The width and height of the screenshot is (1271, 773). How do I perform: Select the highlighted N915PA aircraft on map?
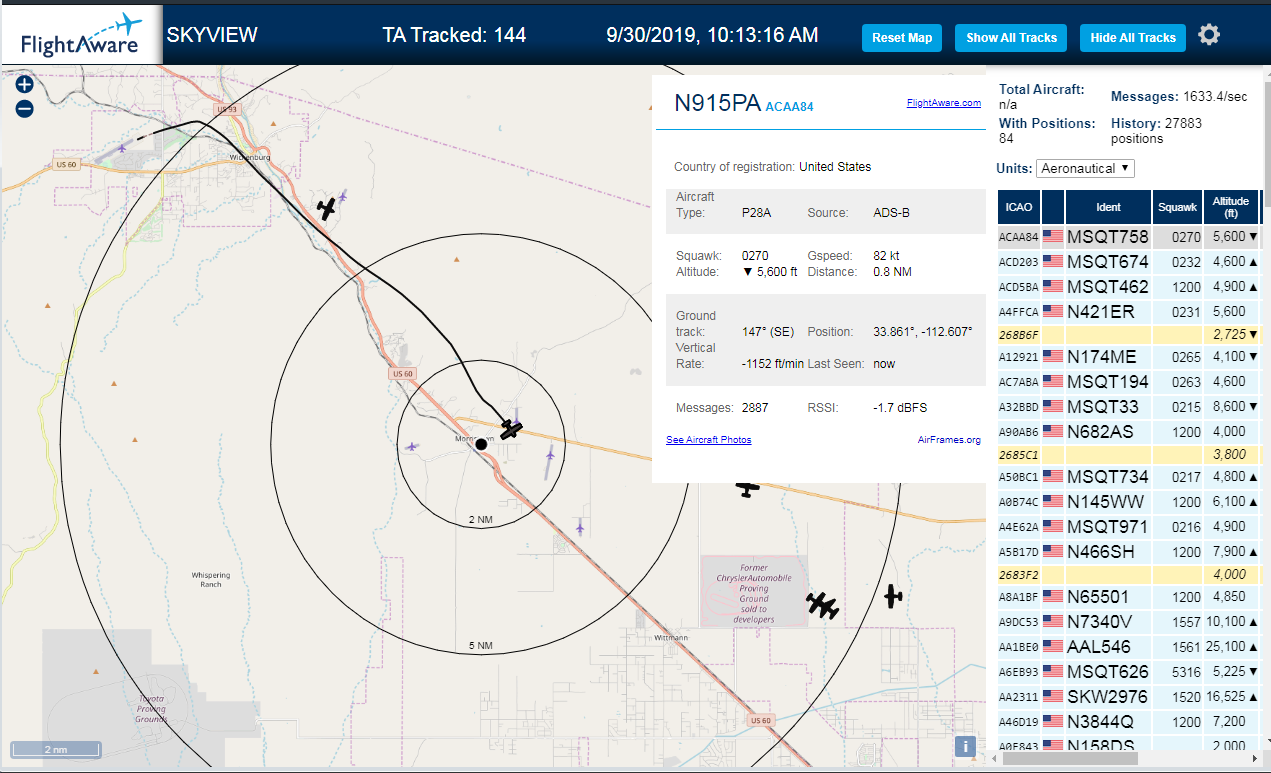pos(511,430)
